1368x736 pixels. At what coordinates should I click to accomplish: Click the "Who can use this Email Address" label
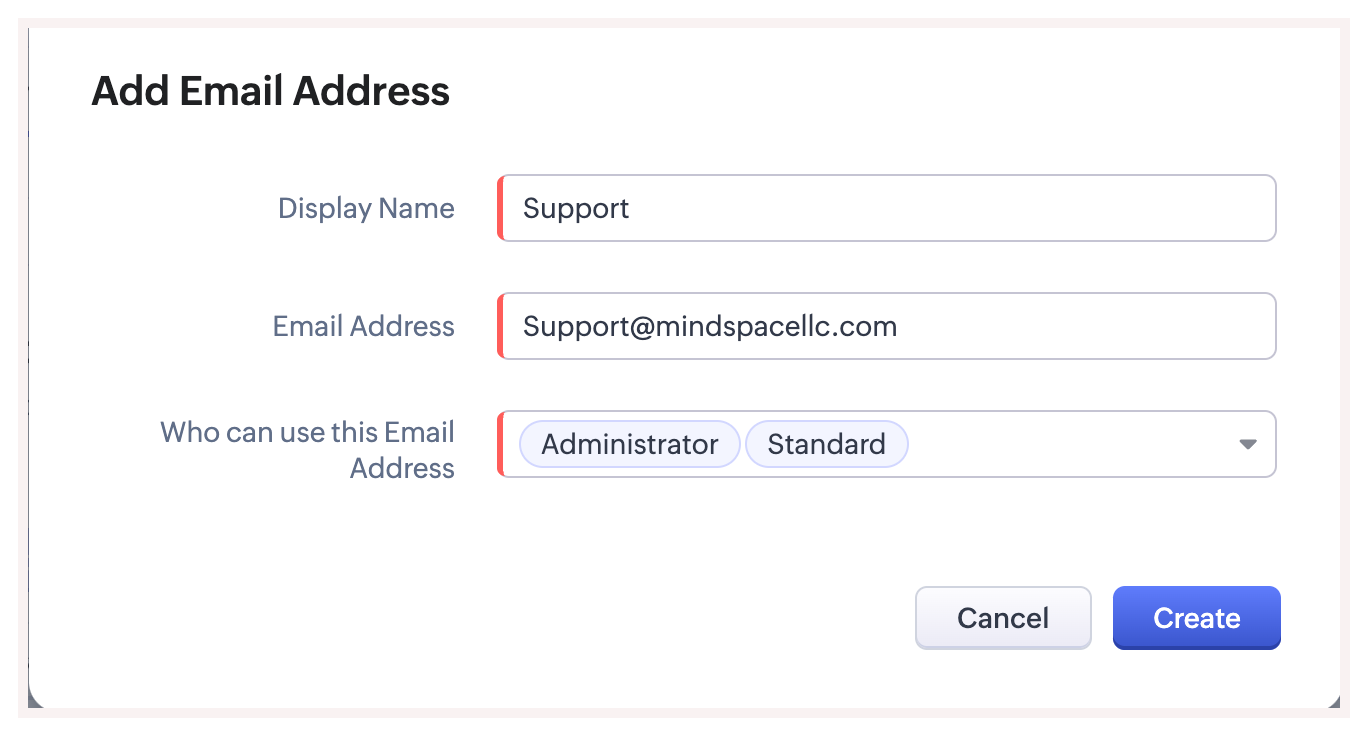pos(307,450)
